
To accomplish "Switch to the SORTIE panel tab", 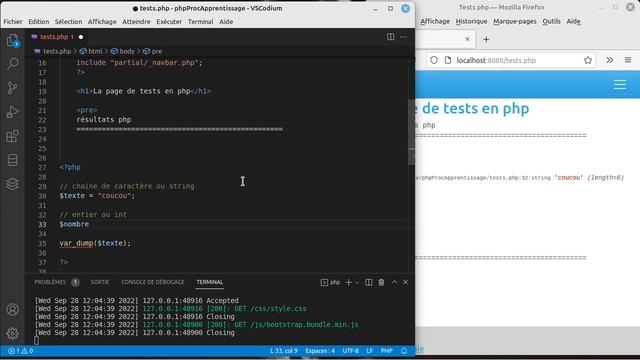I will pos(100,282).
